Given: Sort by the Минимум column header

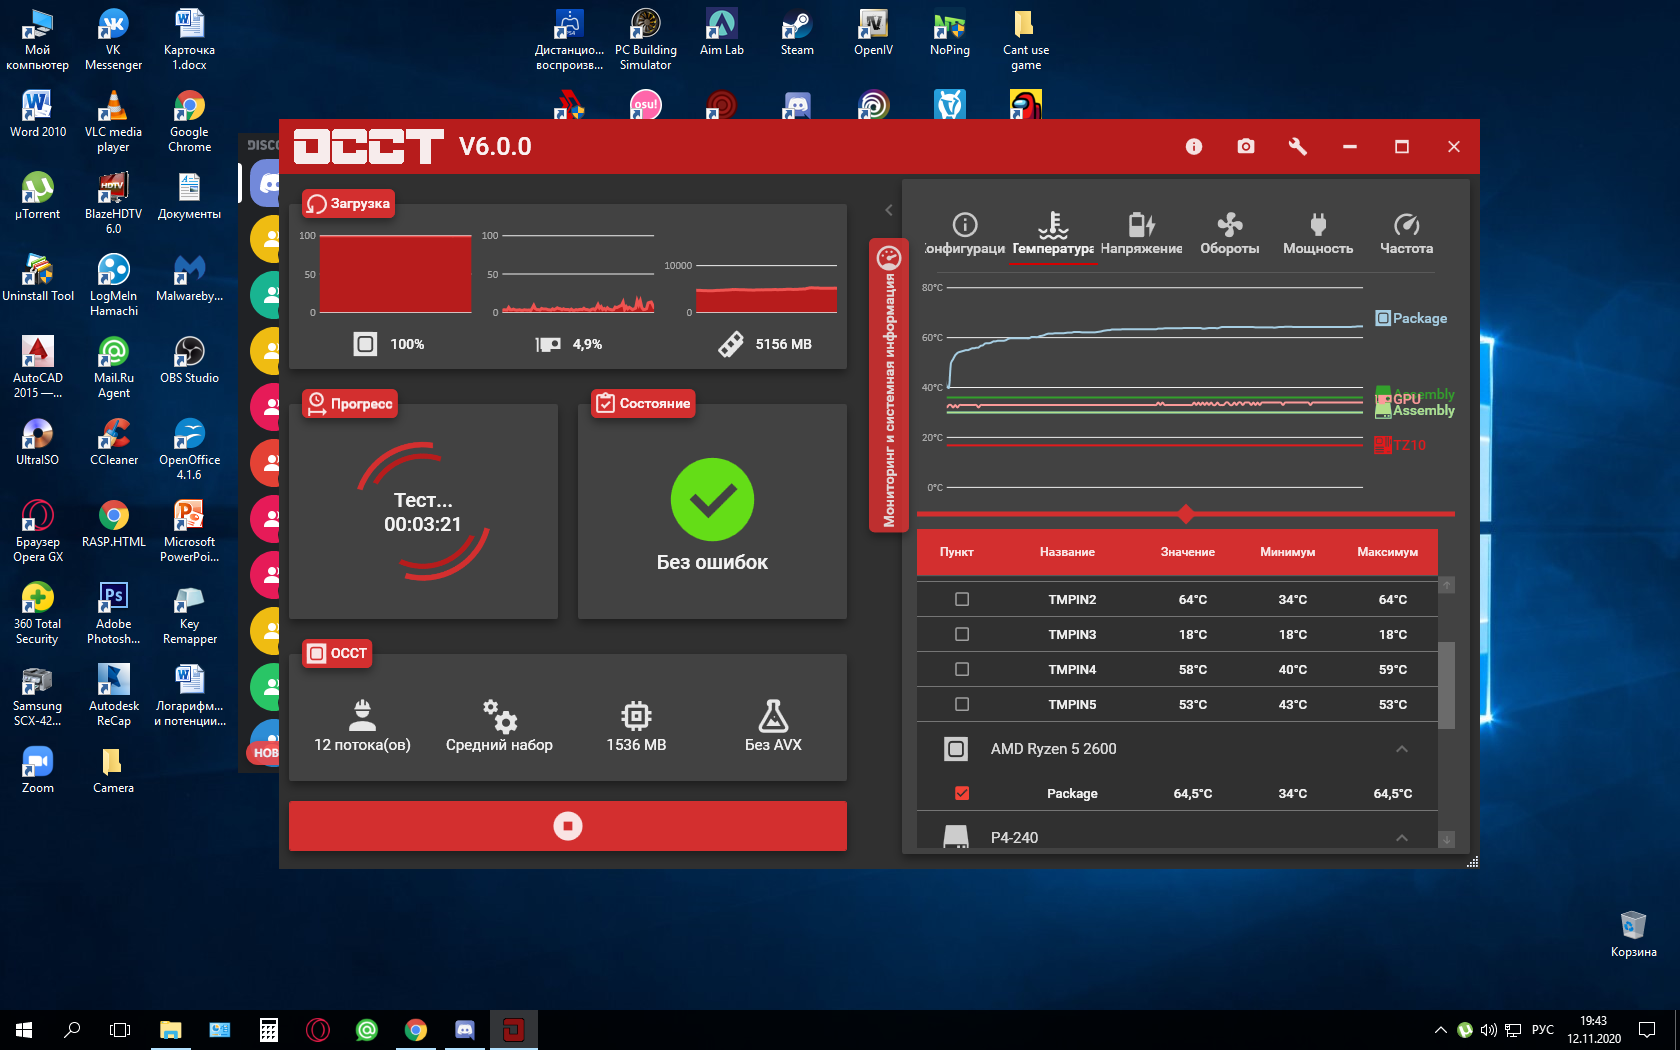Looking at the screenshot, I should click(x=1288, y=552).
